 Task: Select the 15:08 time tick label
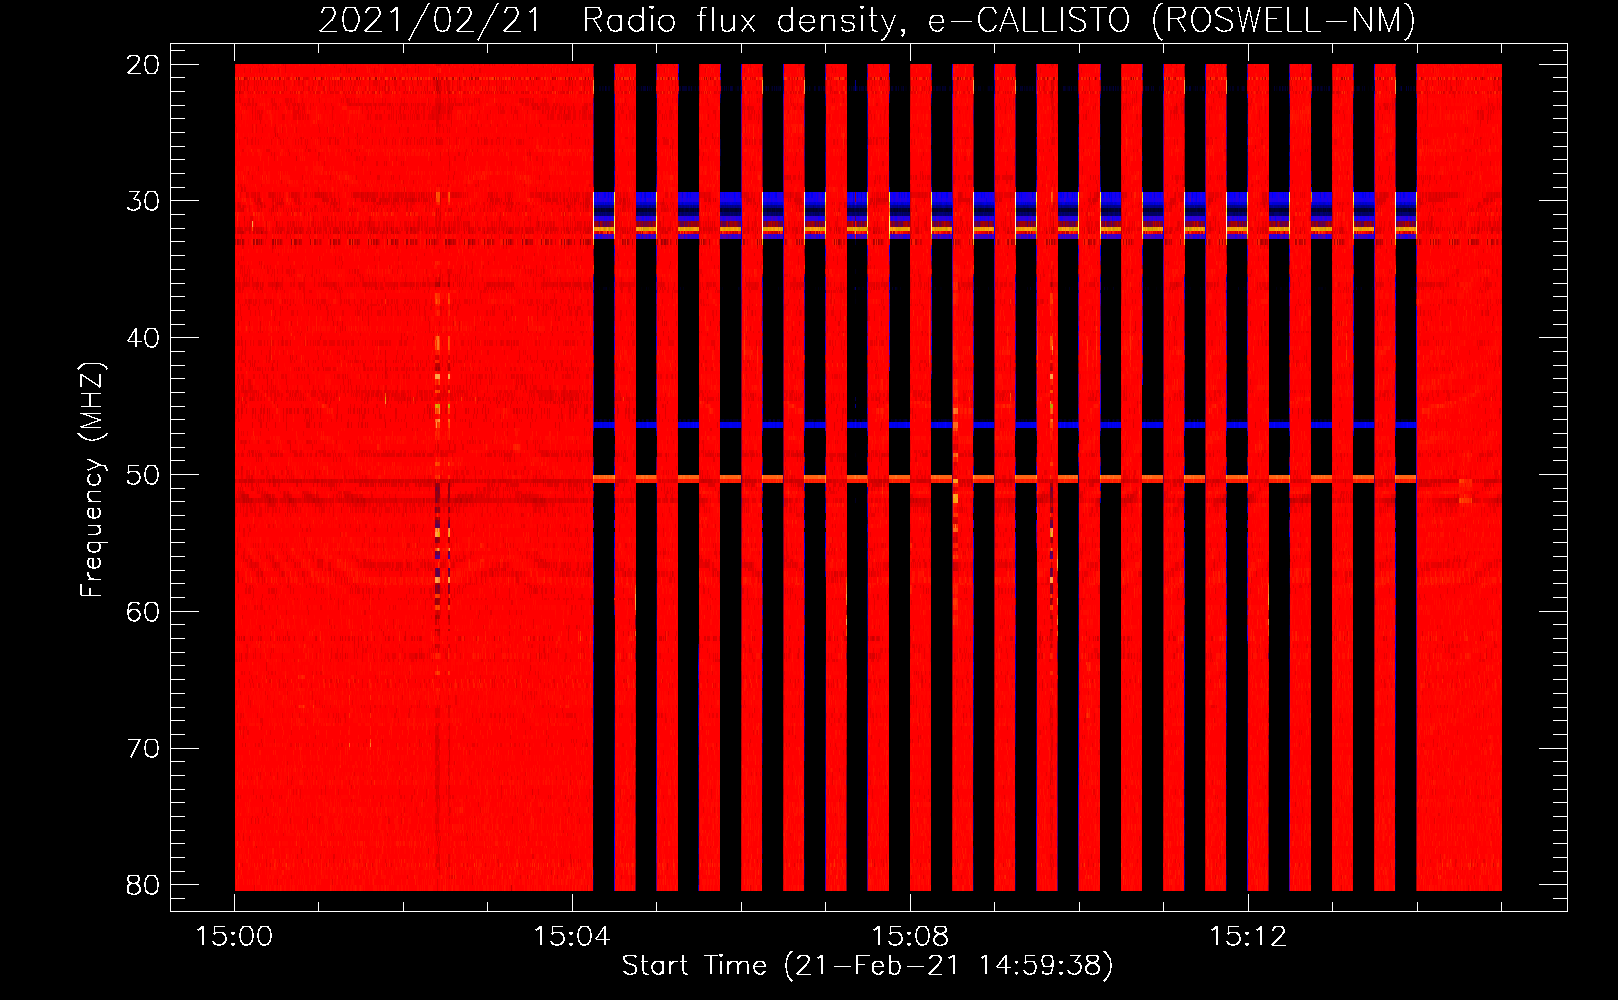pyautogui.click(x=910, y=937)
